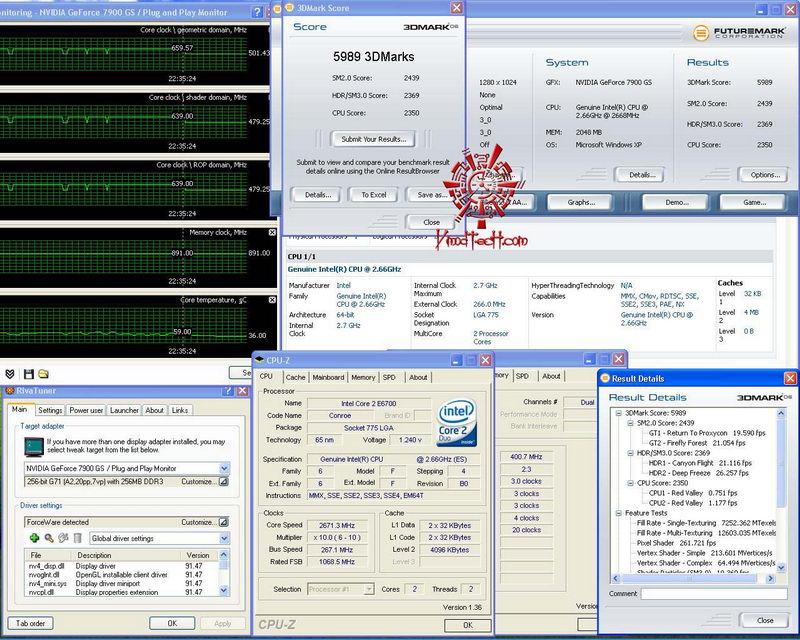This screenshot has width=800, height=640.
Task: Open Customize icon beside ForceWare detected
Action: [223, 522]
